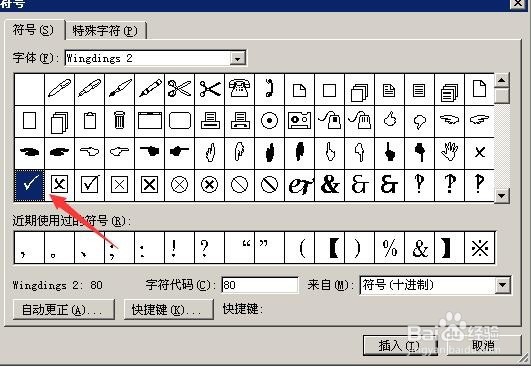Click the 字符代码 input field
Image resolution: width=531 pixels, height=368 pixels.
pyautogui.click(x=260, y=285)
